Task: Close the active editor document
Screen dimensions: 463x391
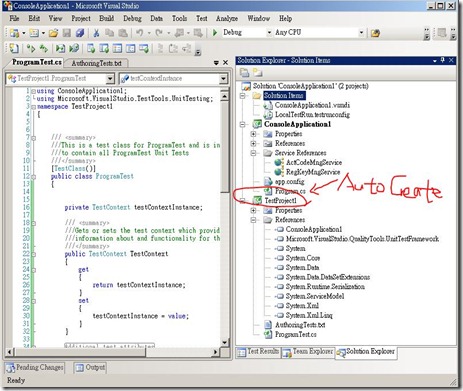Action: (x=226, y=62)
